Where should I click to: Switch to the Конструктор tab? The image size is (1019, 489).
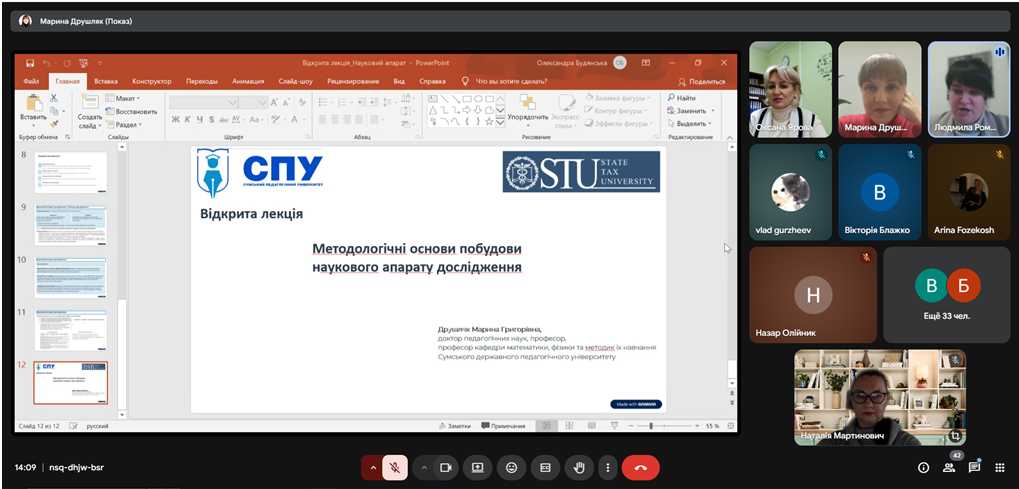151,81
